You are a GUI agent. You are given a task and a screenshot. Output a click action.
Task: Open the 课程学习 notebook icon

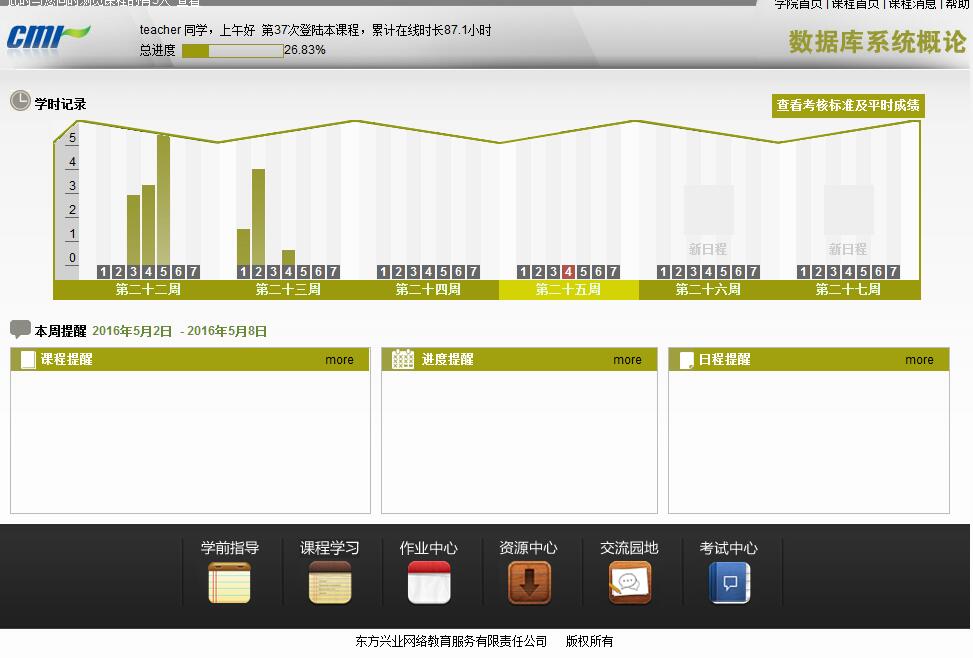point(329,582)
